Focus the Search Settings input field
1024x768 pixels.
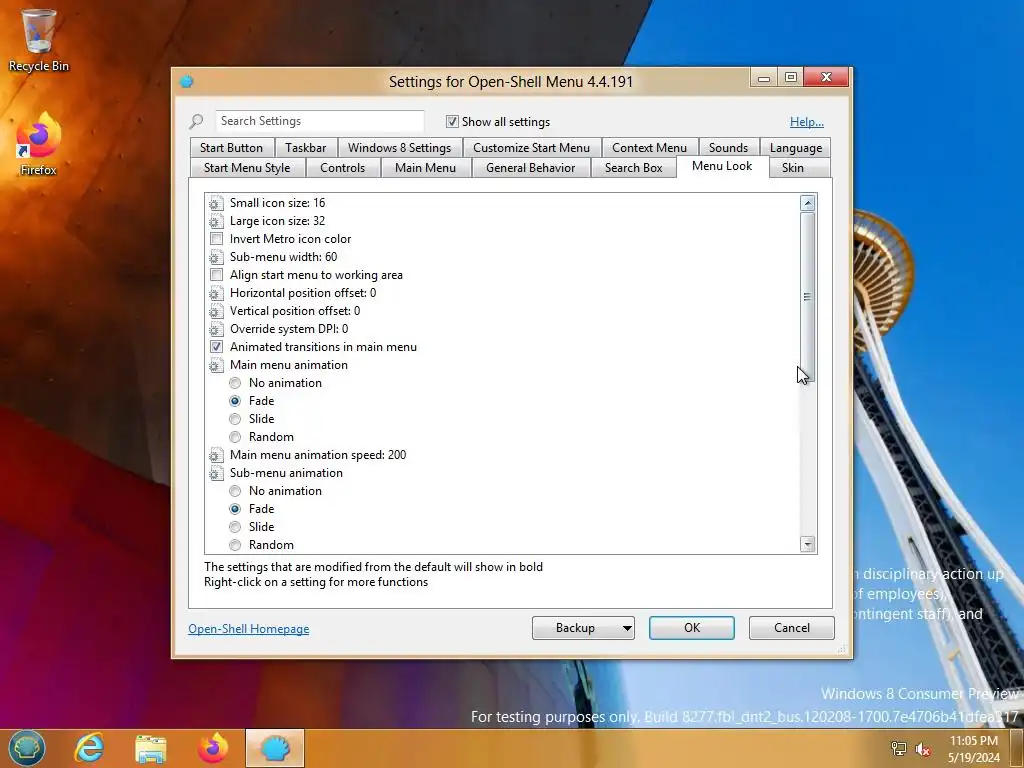[319, 121]
